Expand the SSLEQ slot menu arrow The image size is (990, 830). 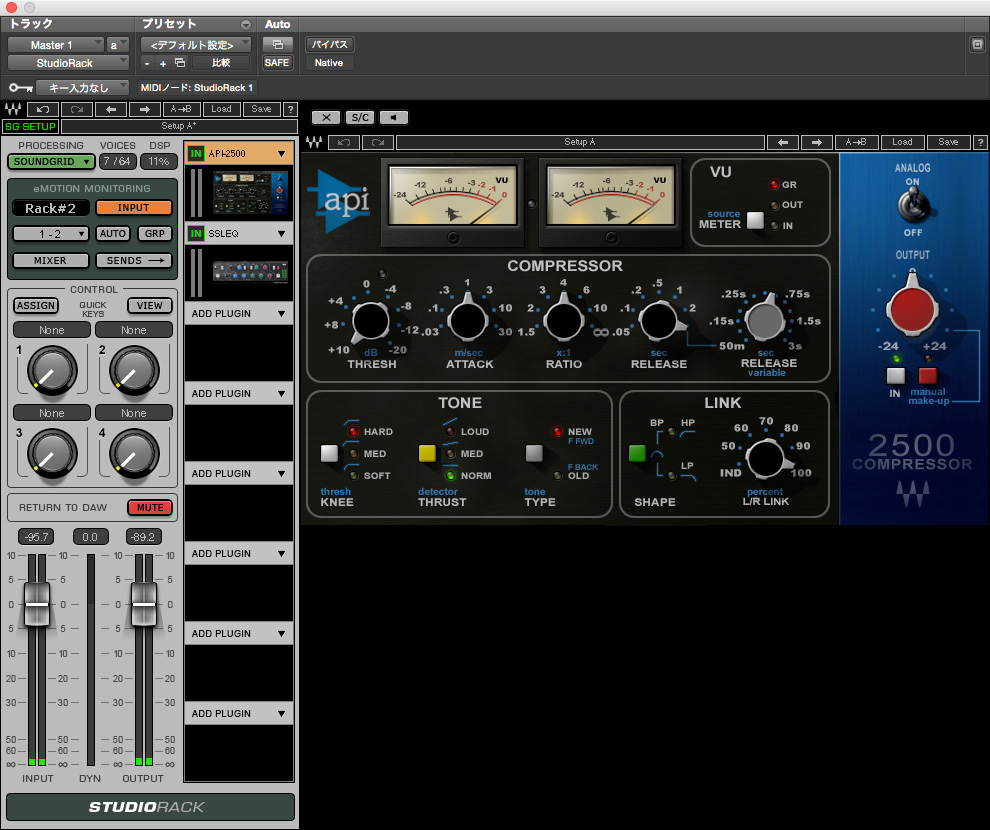point(282,234)
